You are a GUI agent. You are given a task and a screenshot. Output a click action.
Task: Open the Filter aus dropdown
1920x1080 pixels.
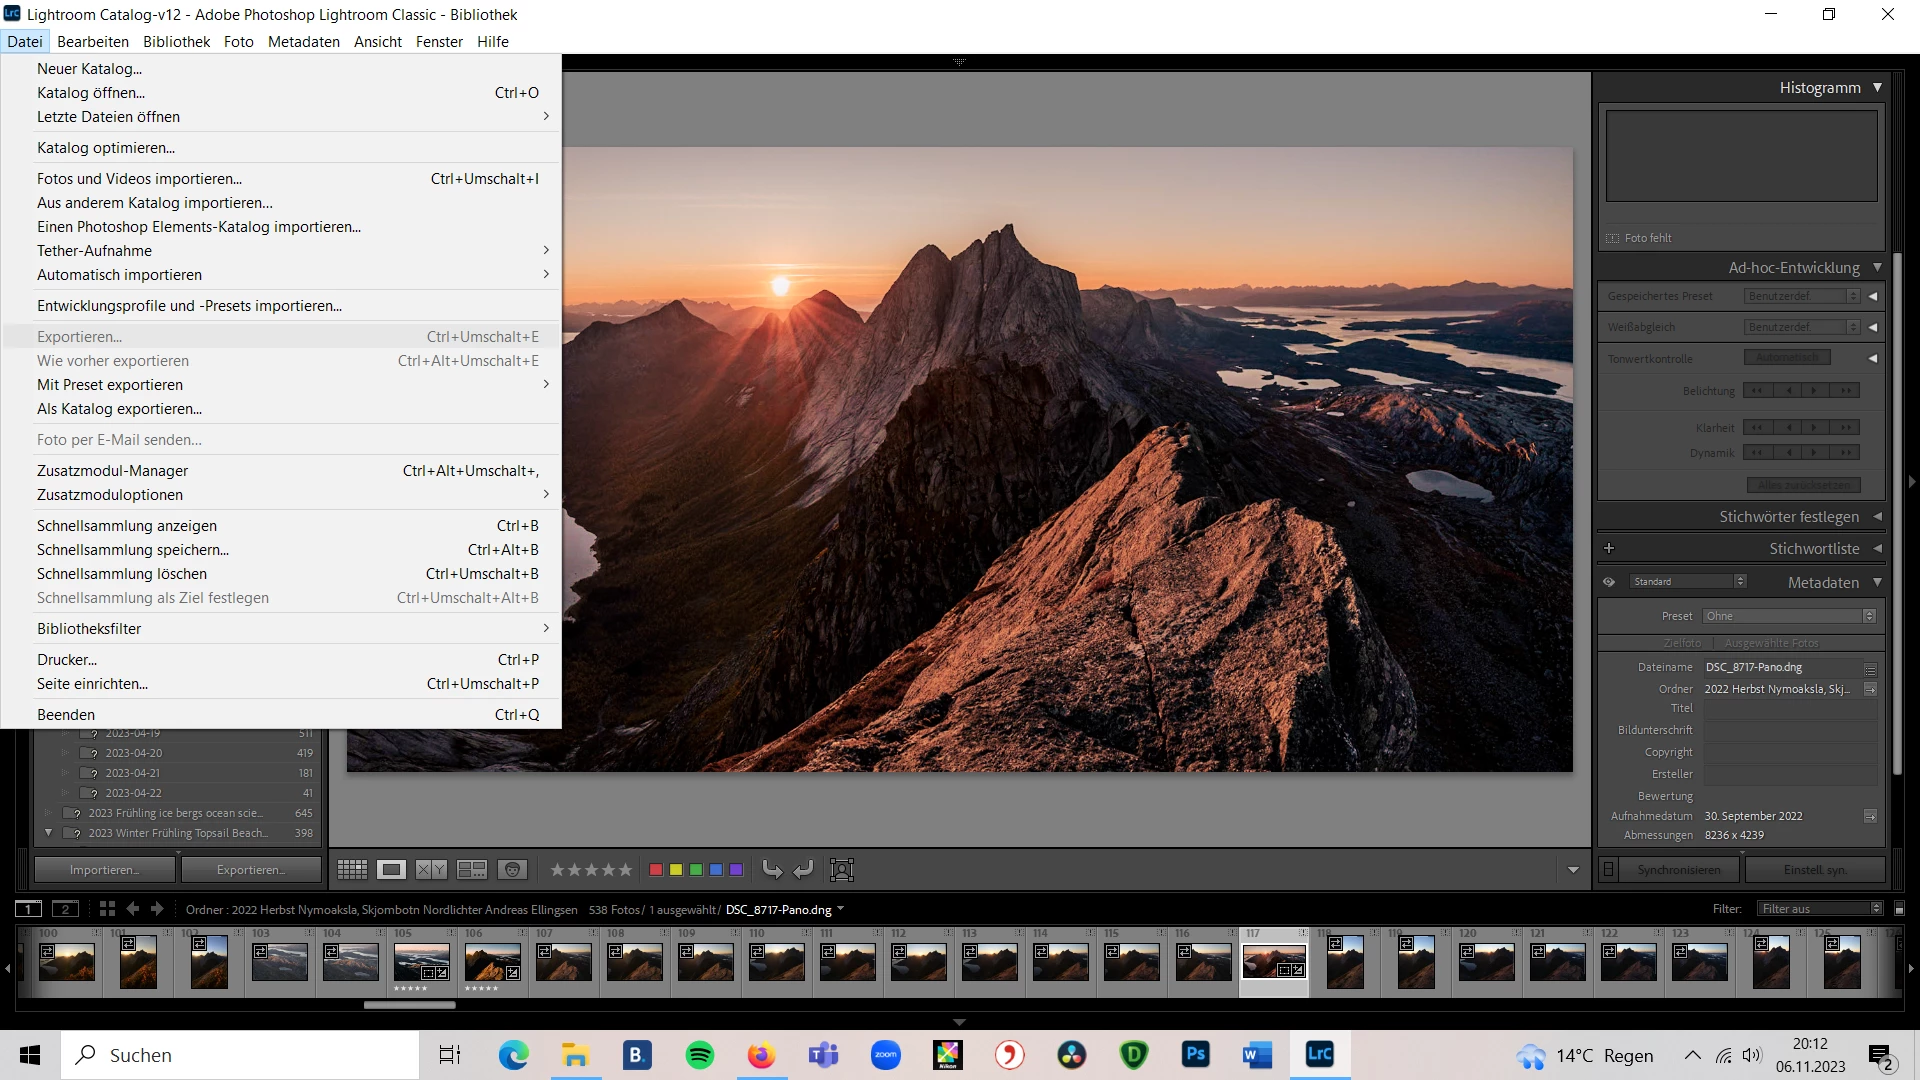(1820, 909)
